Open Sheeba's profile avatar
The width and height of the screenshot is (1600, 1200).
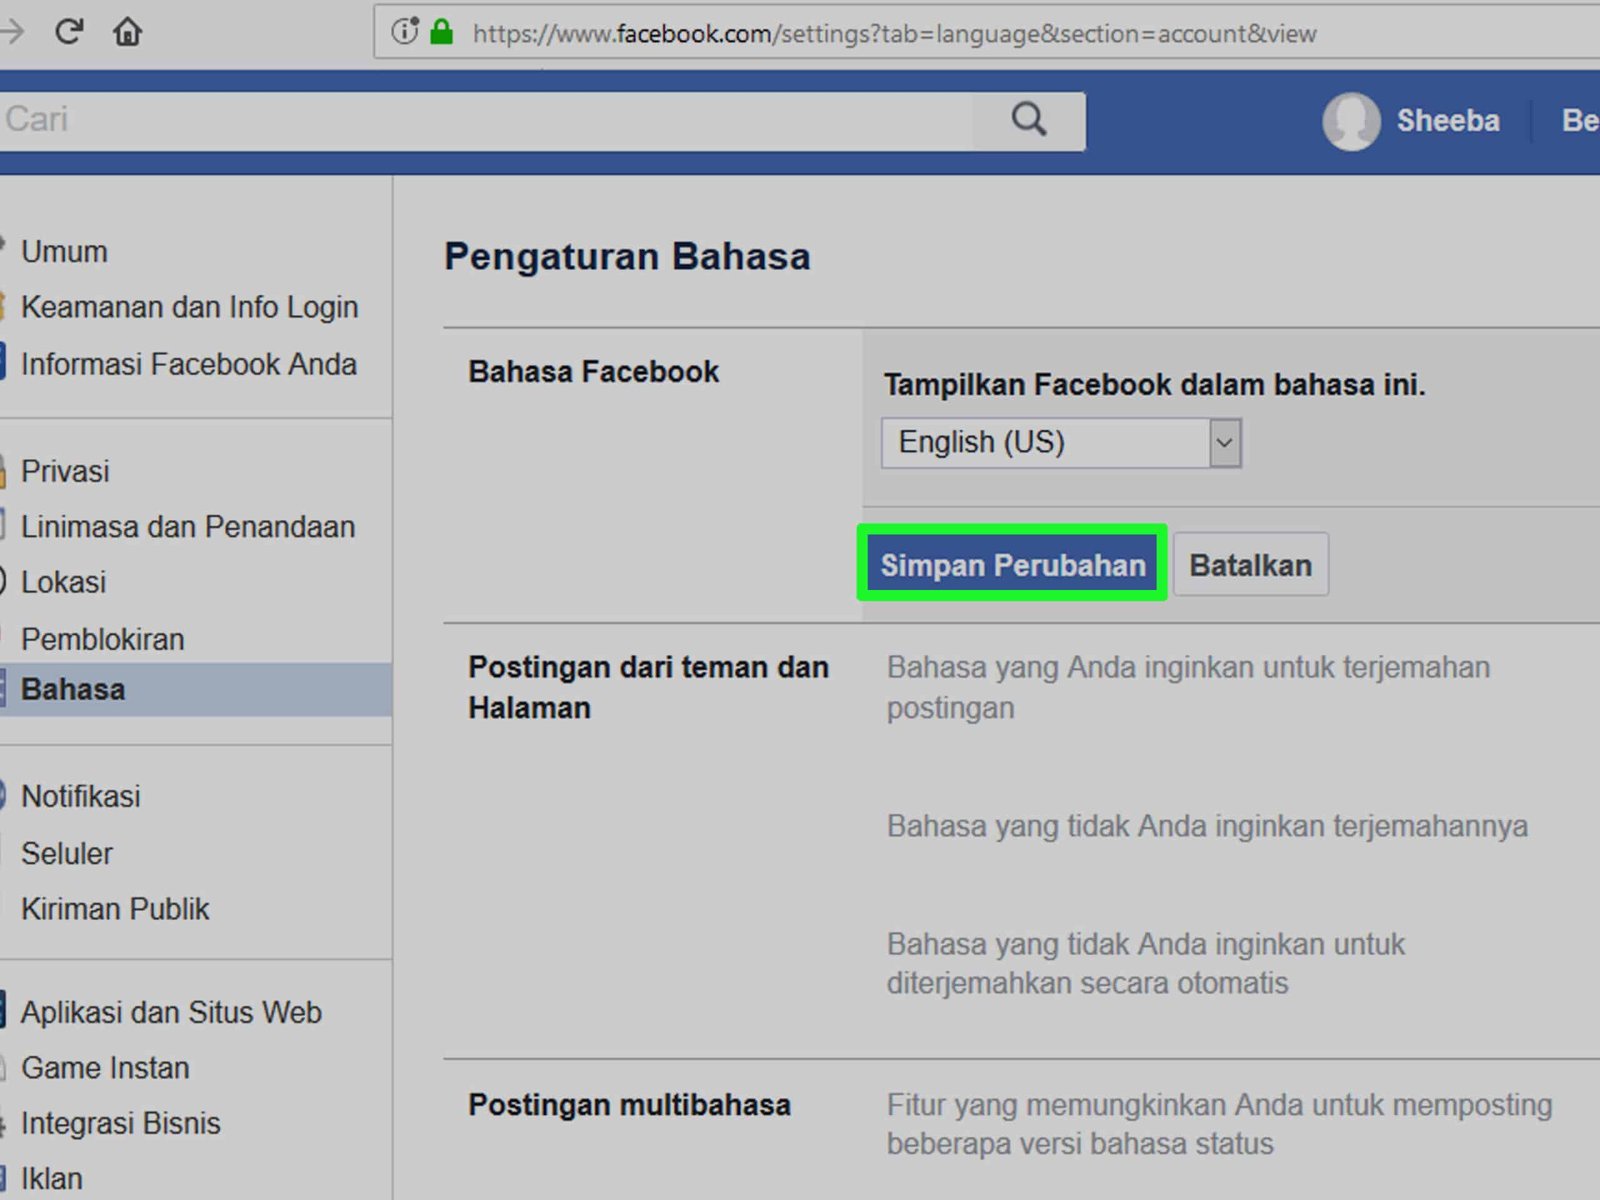1351,121
